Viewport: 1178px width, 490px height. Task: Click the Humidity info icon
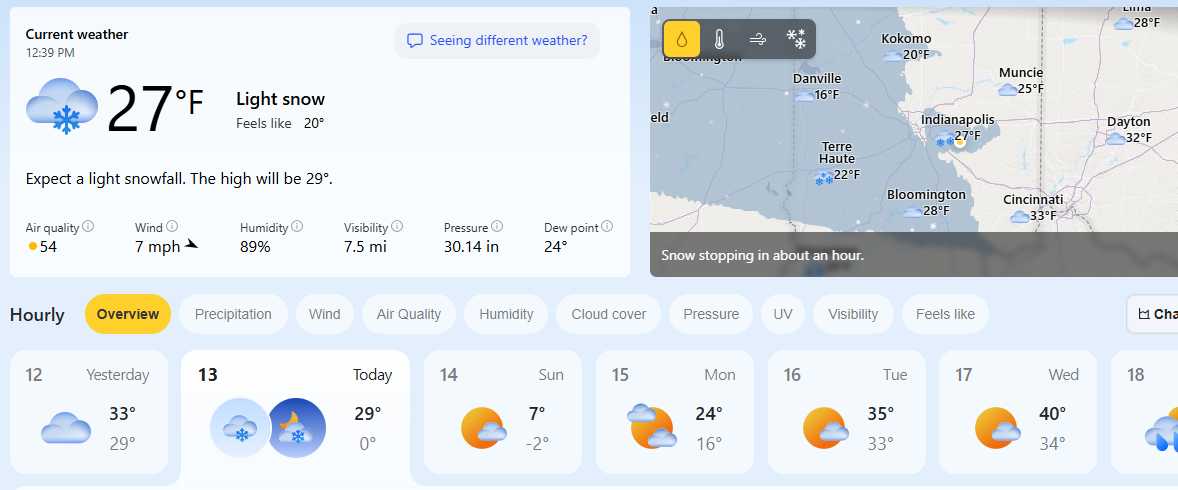[297, 227]
